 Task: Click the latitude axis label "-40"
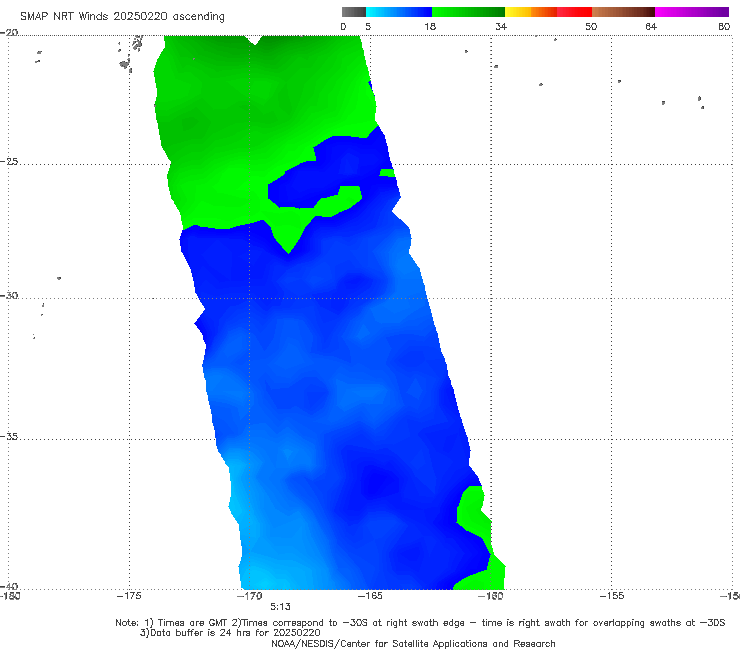pyautogui.click(x=9, y=586)
